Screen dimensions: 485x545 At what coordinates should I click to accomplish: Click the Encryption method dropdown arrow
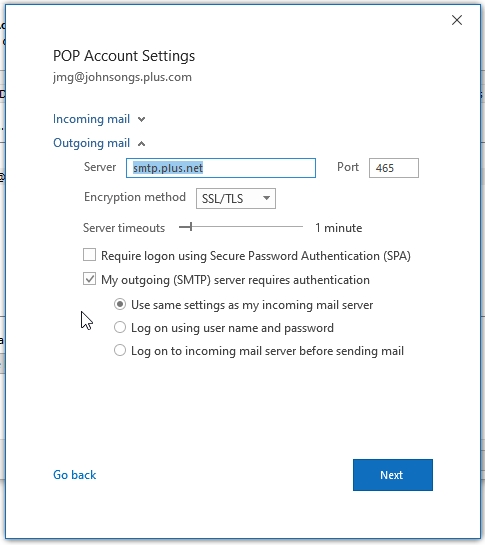[266, 198]
